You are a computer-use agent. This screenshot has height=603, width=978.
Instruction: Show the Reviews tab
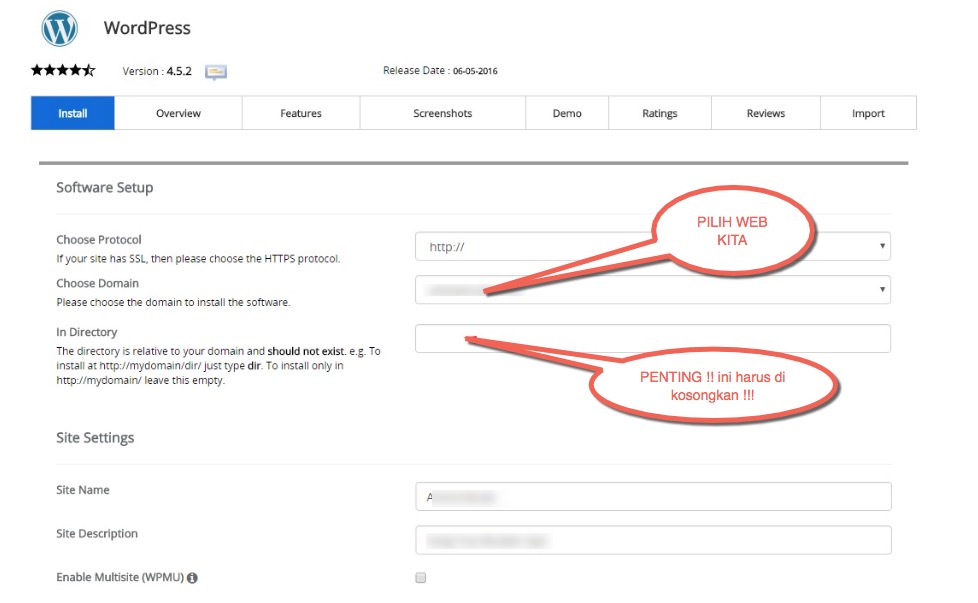click(x=766, y=113)
